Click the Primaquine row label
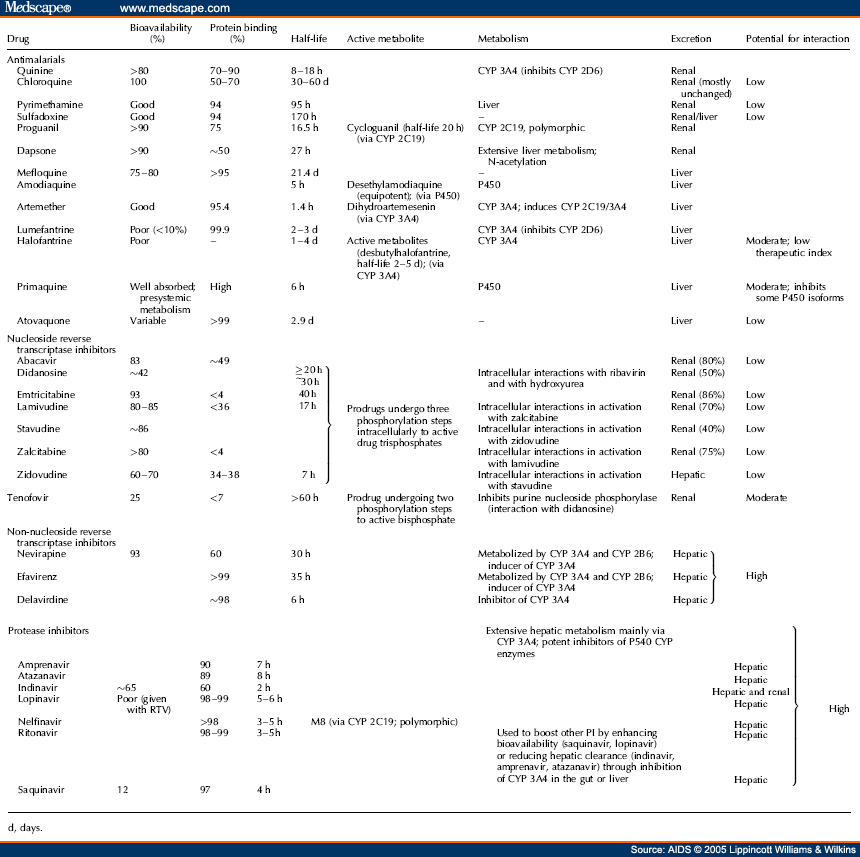 [42, 287]
